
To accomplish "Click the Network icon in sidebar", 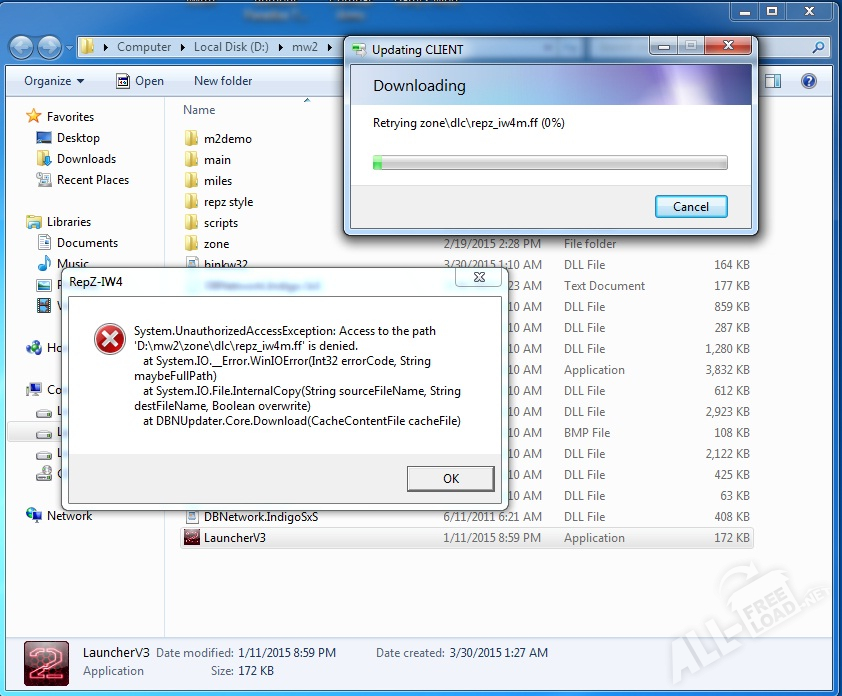I will [34, 516].
